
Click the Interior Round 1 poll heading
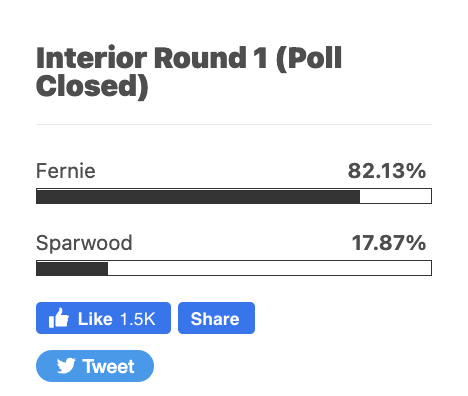tap(189, 72)
